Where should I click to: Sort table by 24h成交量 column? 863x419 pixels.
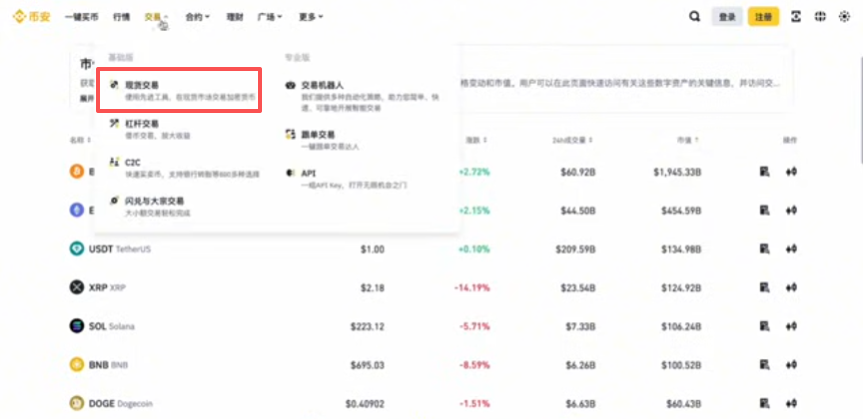coord(573,140)
